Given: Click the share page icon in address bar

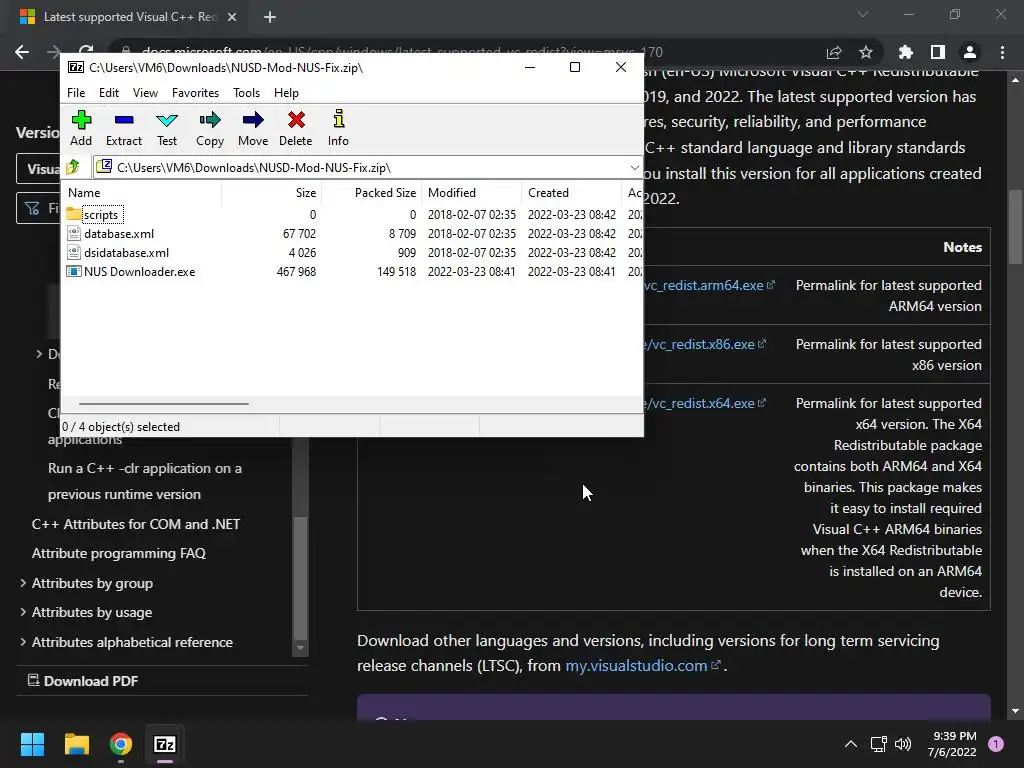Looking at the screenshot, I should [x=834, y=52].
